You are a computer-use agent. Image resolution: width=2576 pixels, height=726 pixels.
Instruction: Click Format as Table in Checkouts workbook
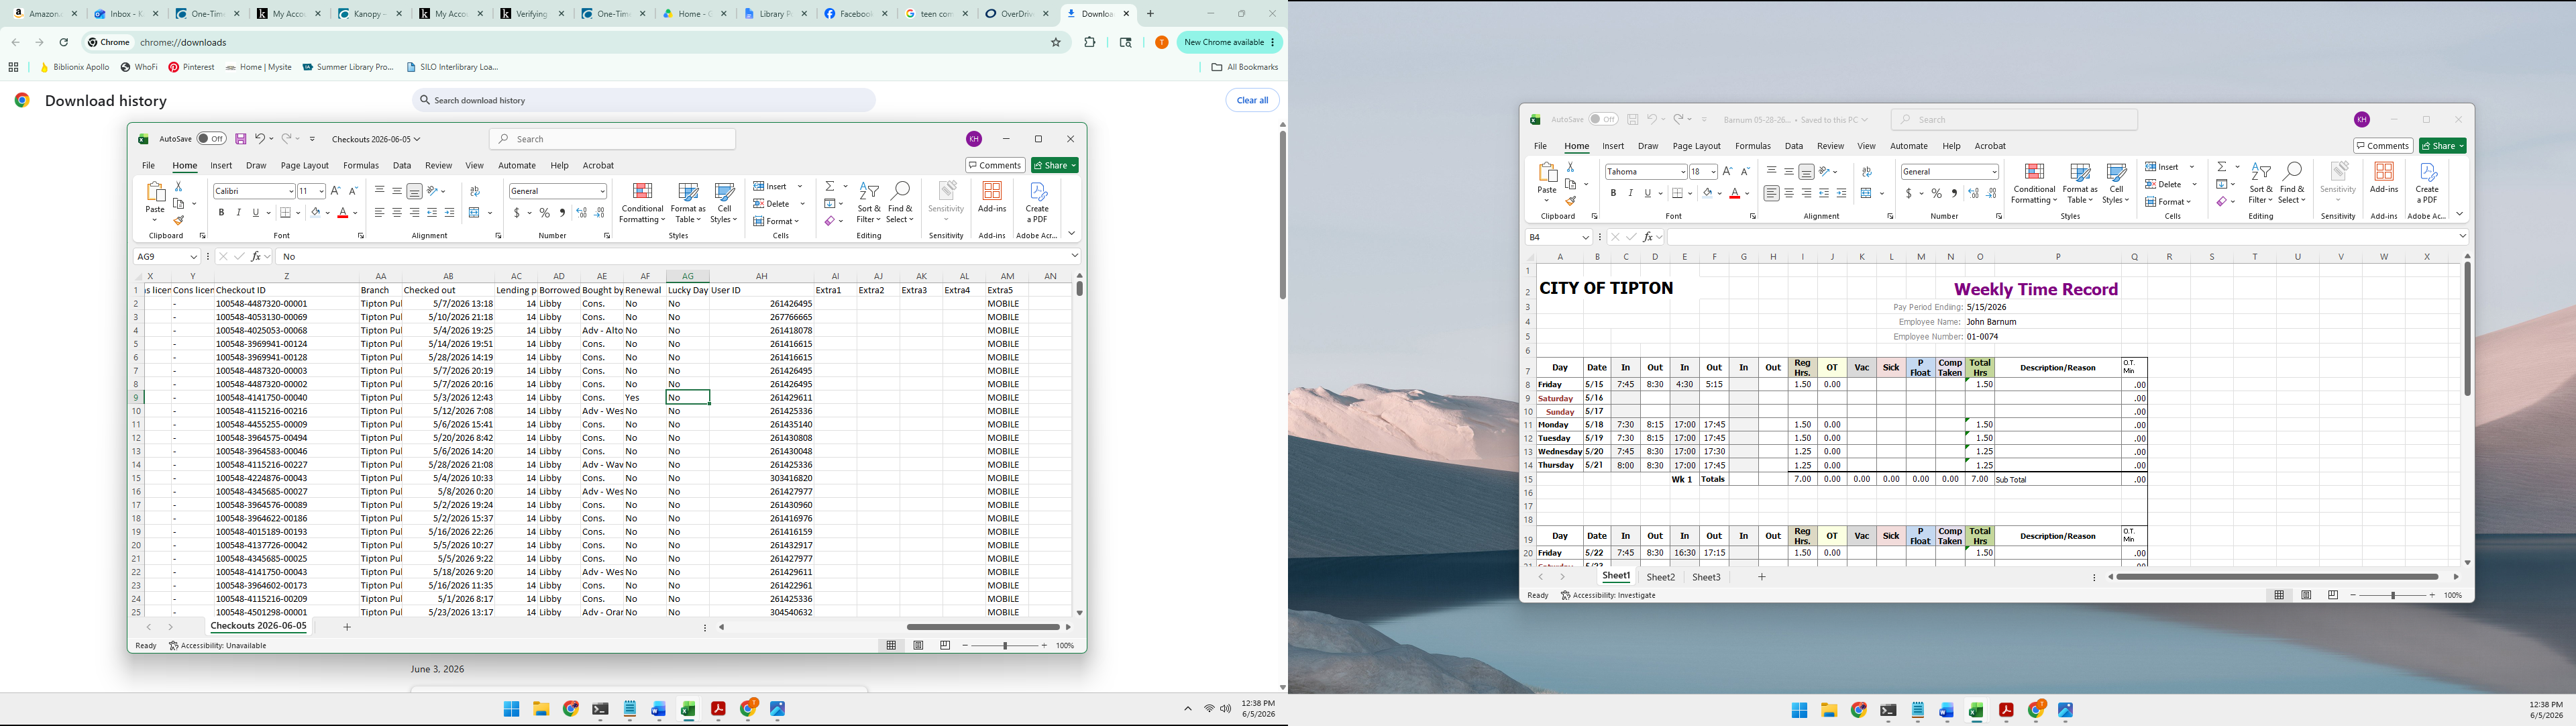688,202
